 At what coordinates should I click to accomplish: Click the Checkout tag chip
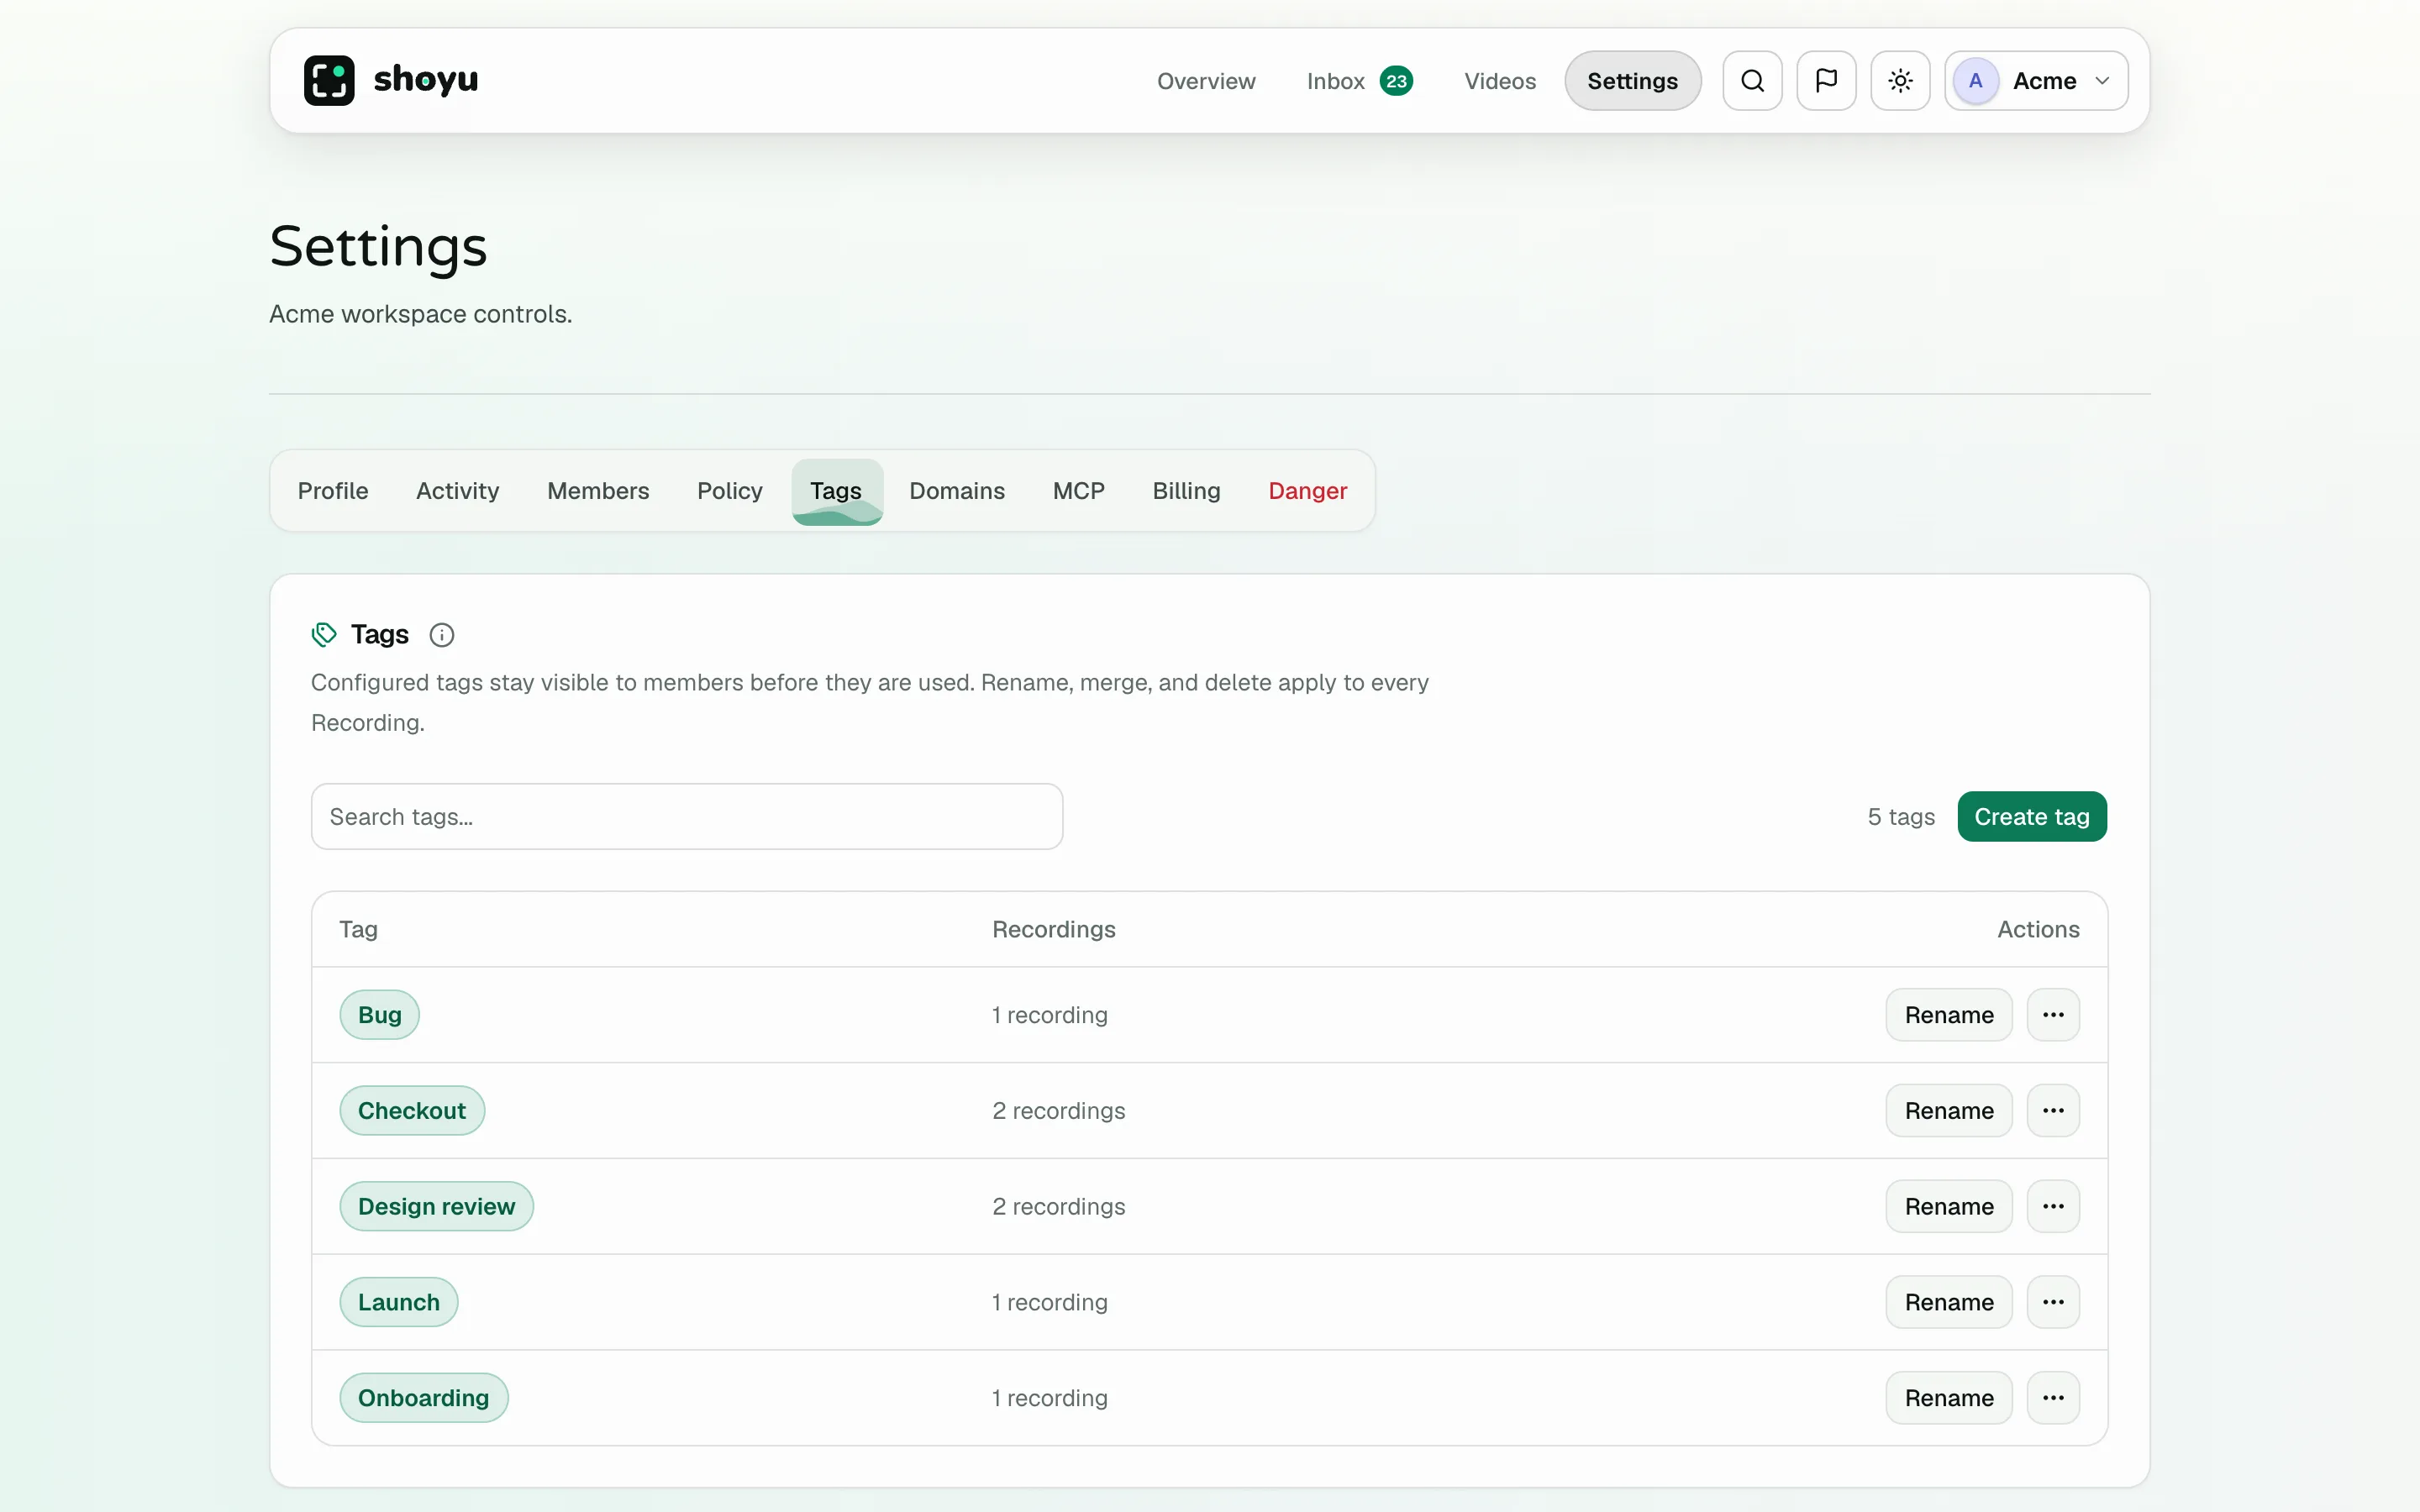point(412,1111)
